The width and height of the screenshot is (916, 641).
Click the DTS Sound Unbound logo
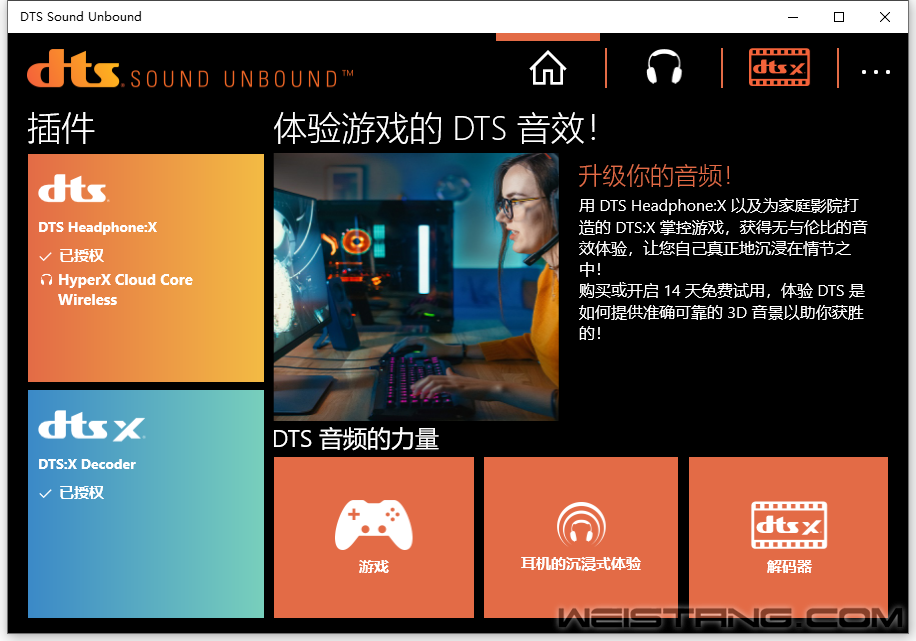pyautogui.click(x=190, y=69)
